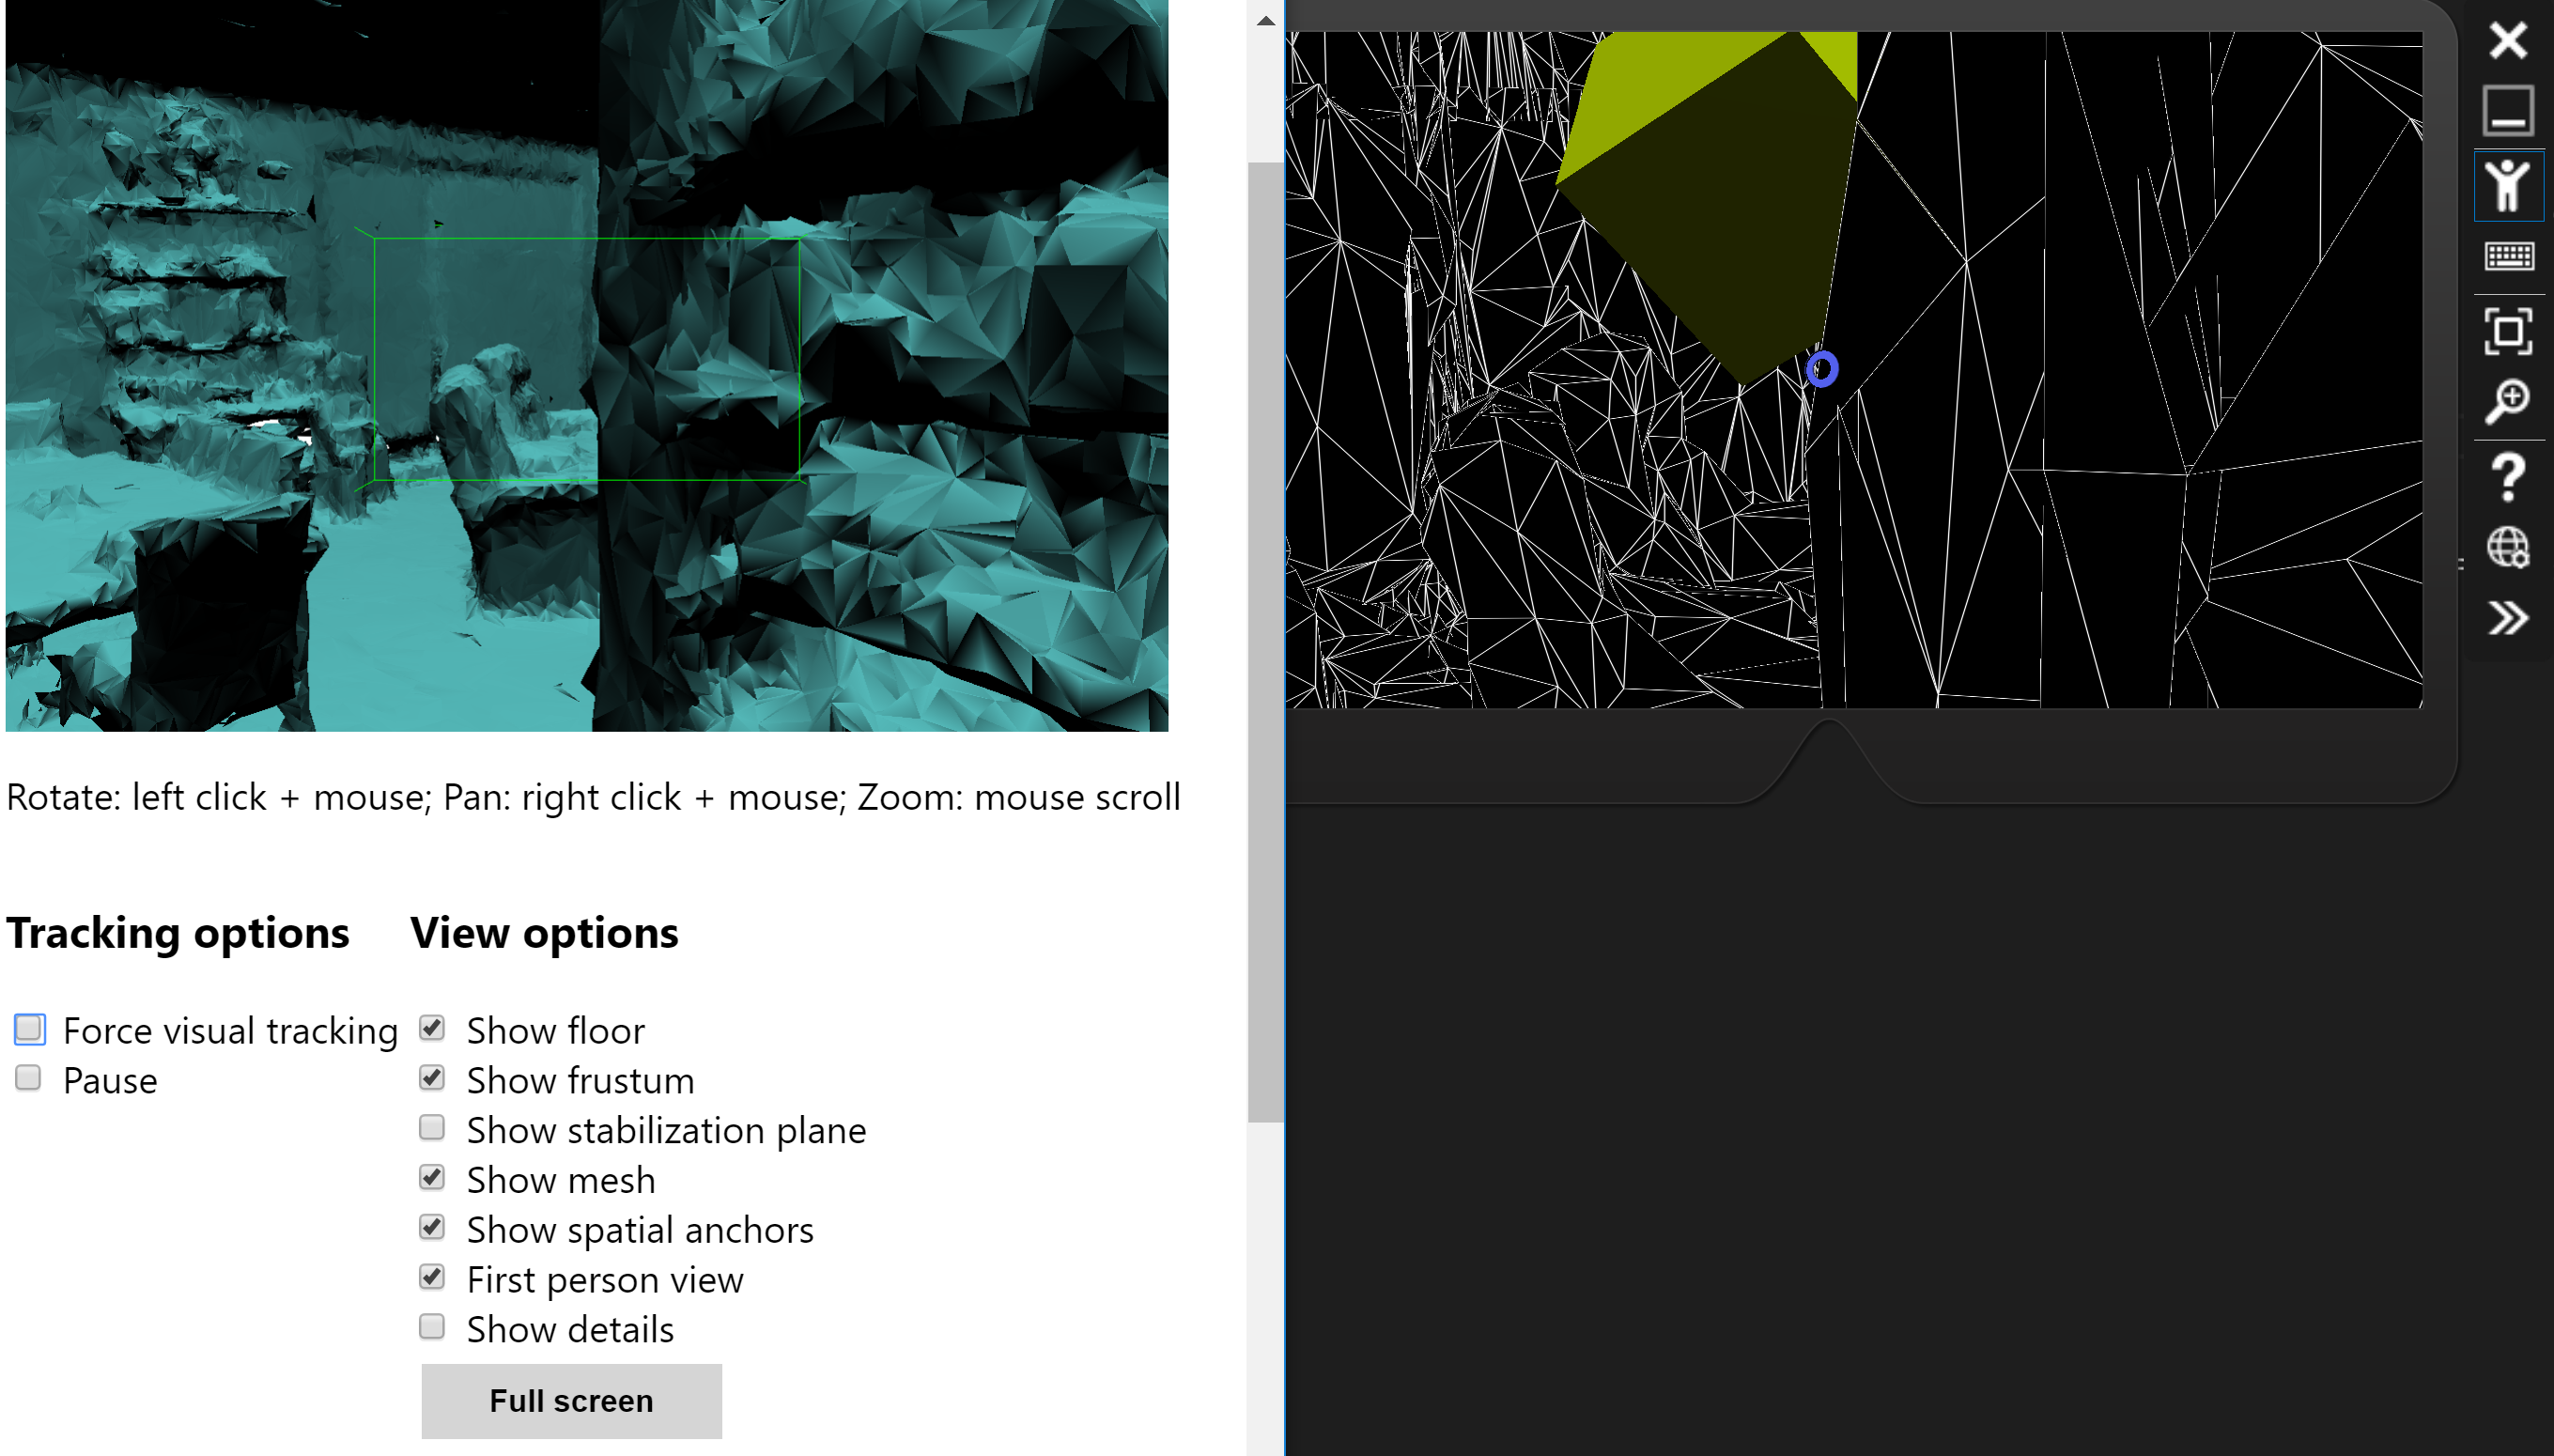Image resolution: width=2554 pixels, height=1456 pixels.
Task: Uncheck the Show floor option
Action: (432, 1028)
